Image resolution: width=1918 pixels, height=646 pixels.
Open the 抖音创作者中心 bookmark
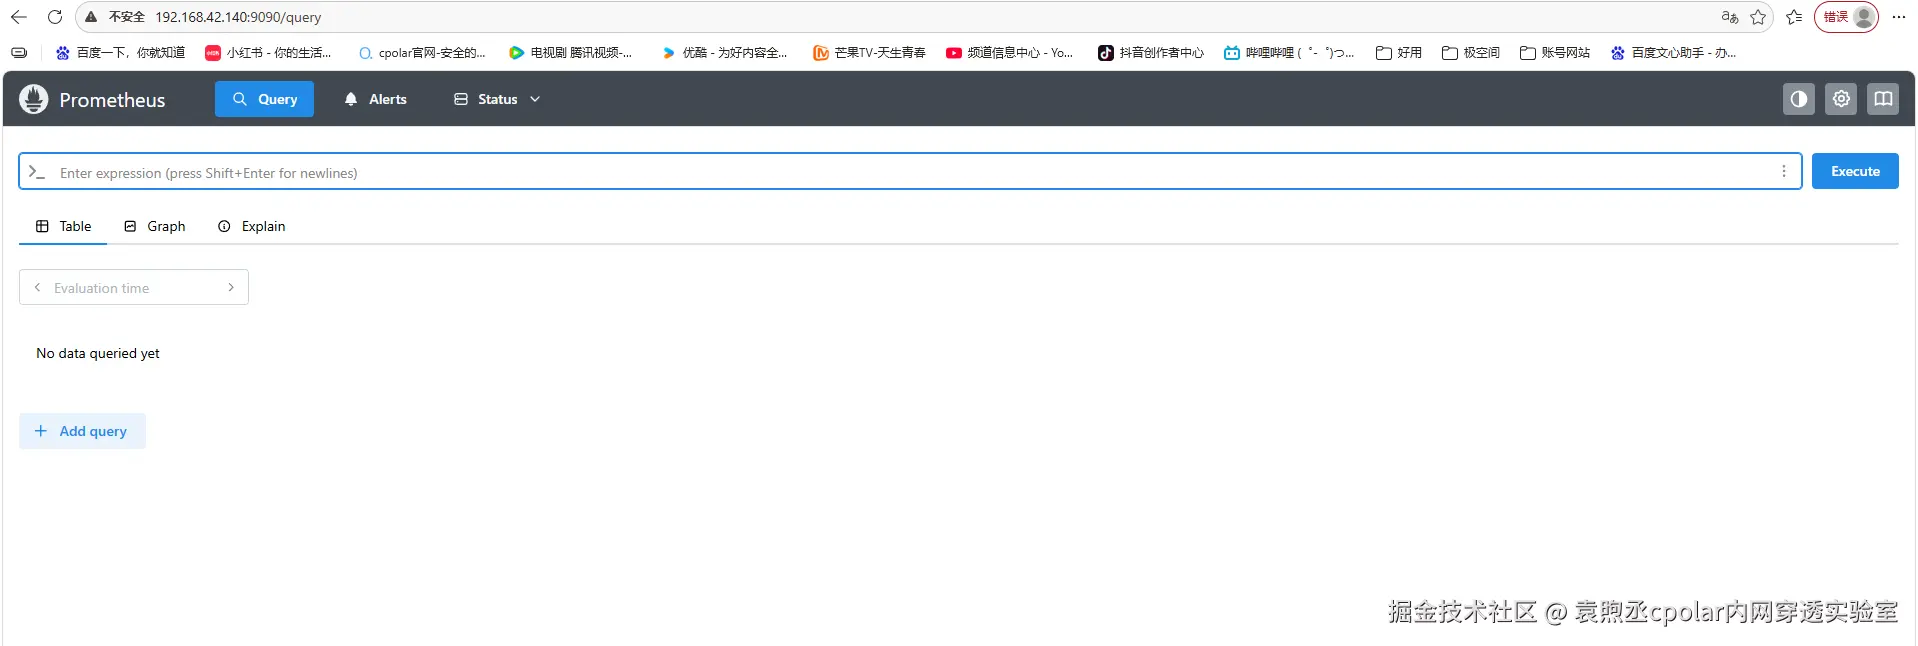click(x=1150, y=53)
